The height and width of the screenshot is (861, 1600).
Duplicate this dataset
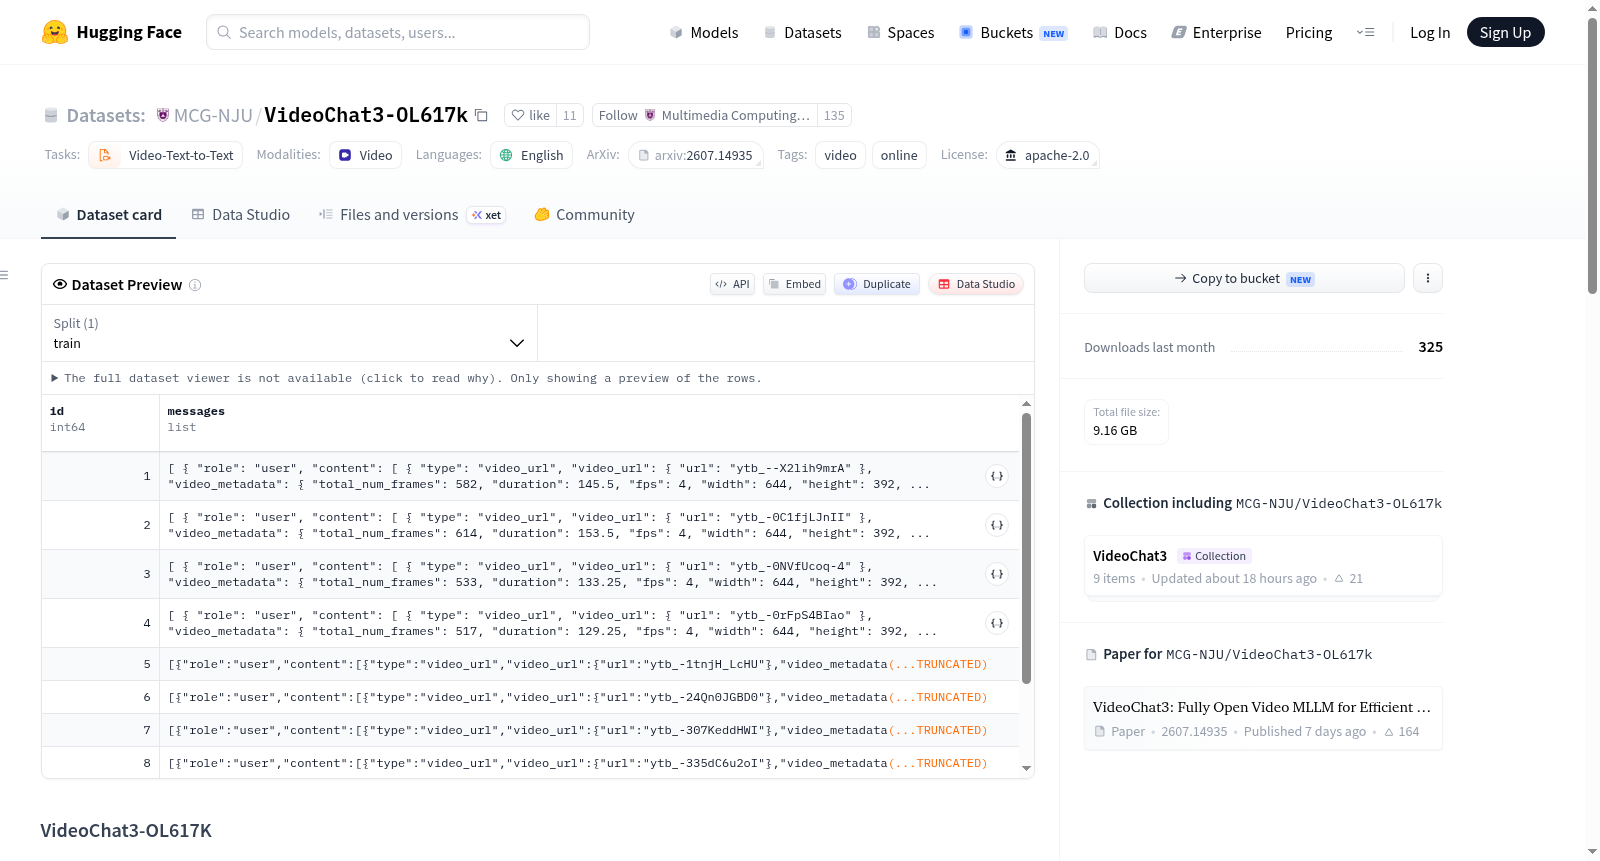click(877, 284)
